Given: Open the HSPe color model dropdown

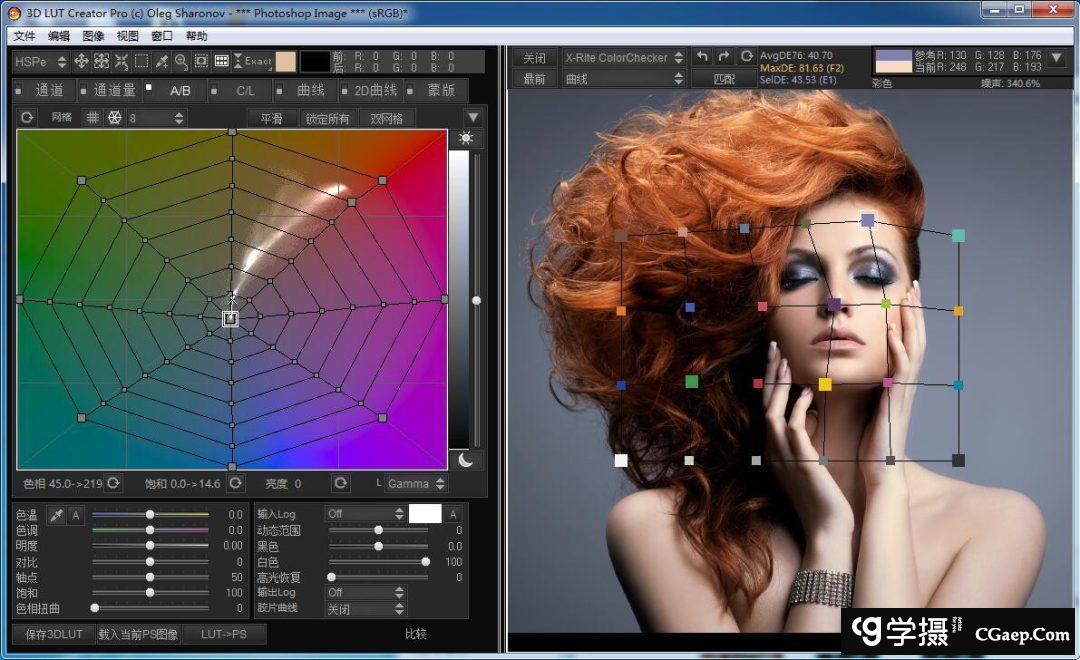Looking at the screenshot, I should click(x=40, y=61).
